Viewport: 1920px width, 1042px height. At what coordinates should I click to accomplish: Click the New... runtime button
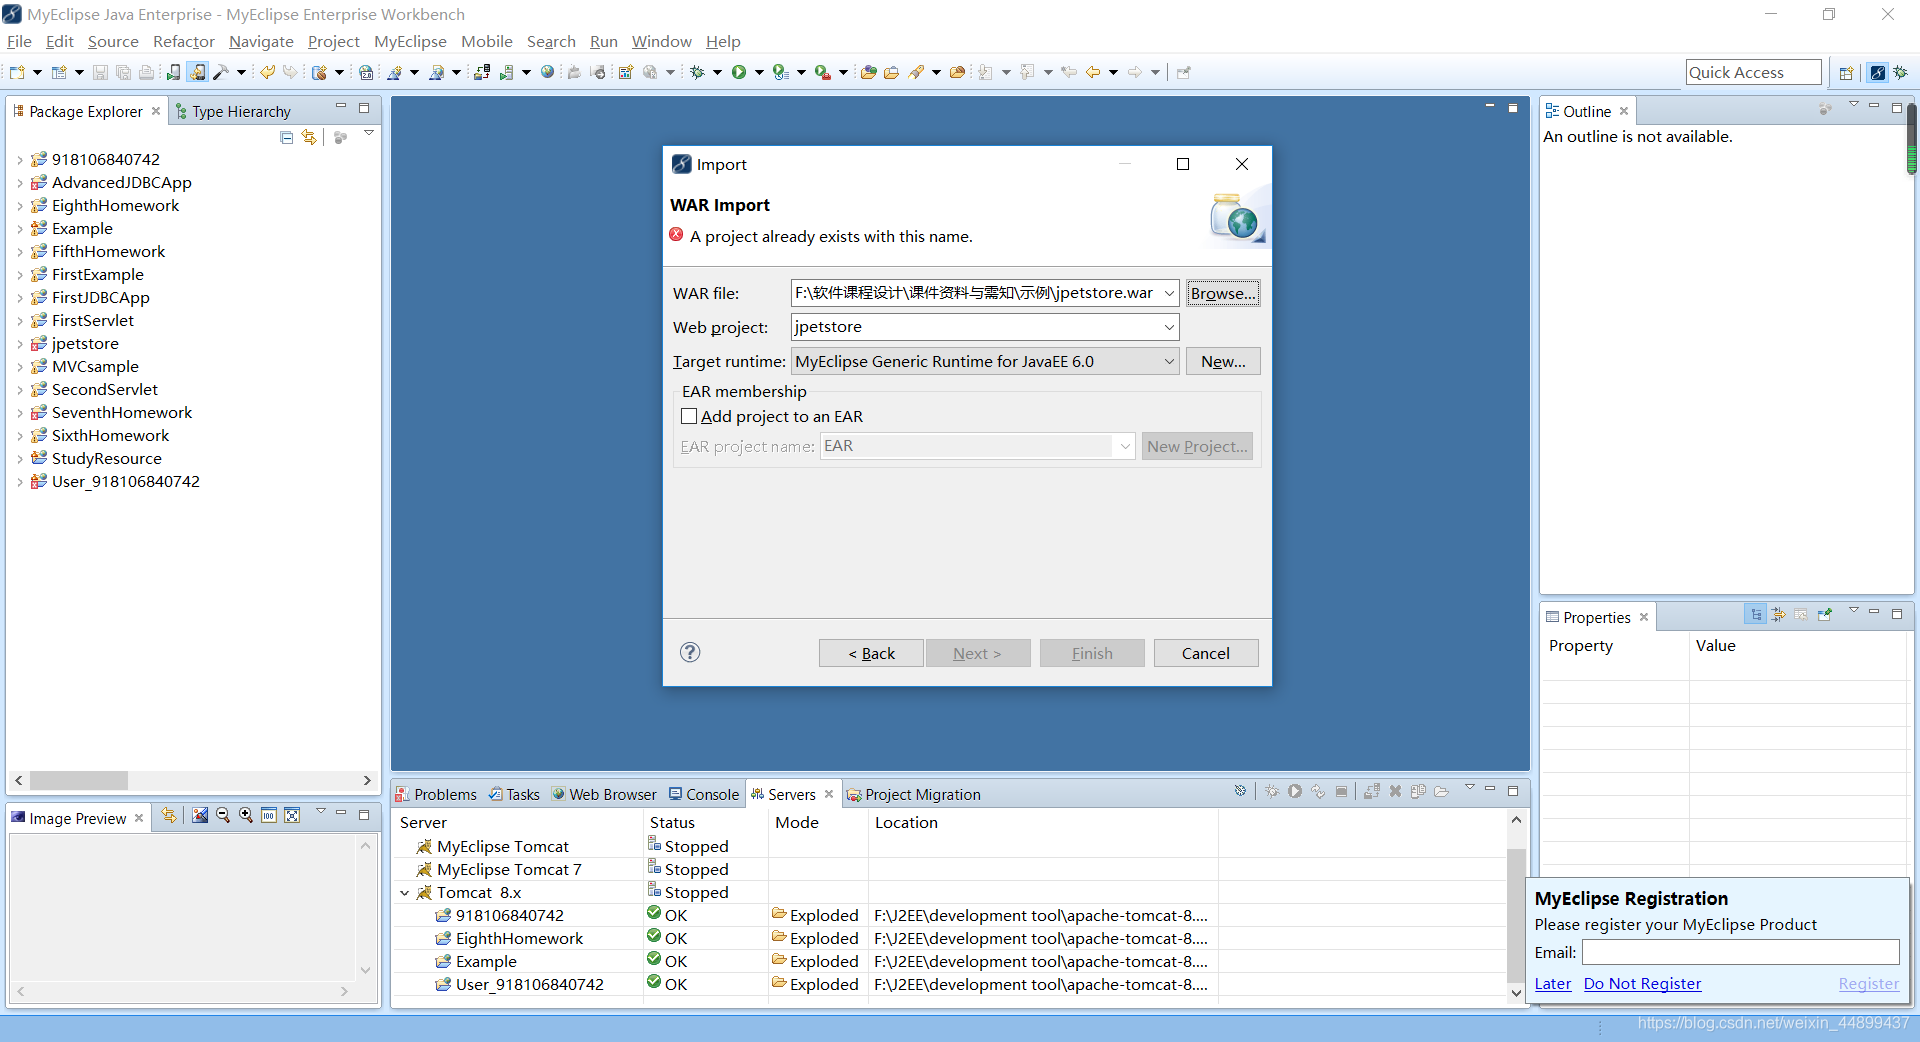[1223, 361]
